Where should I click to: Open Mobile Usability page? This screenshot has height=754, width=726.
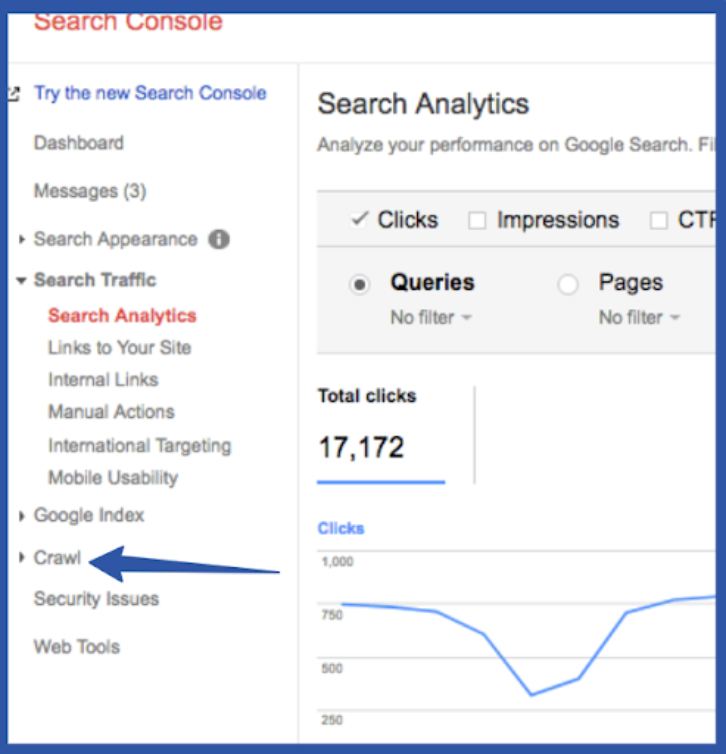click(x=113, y=478)
